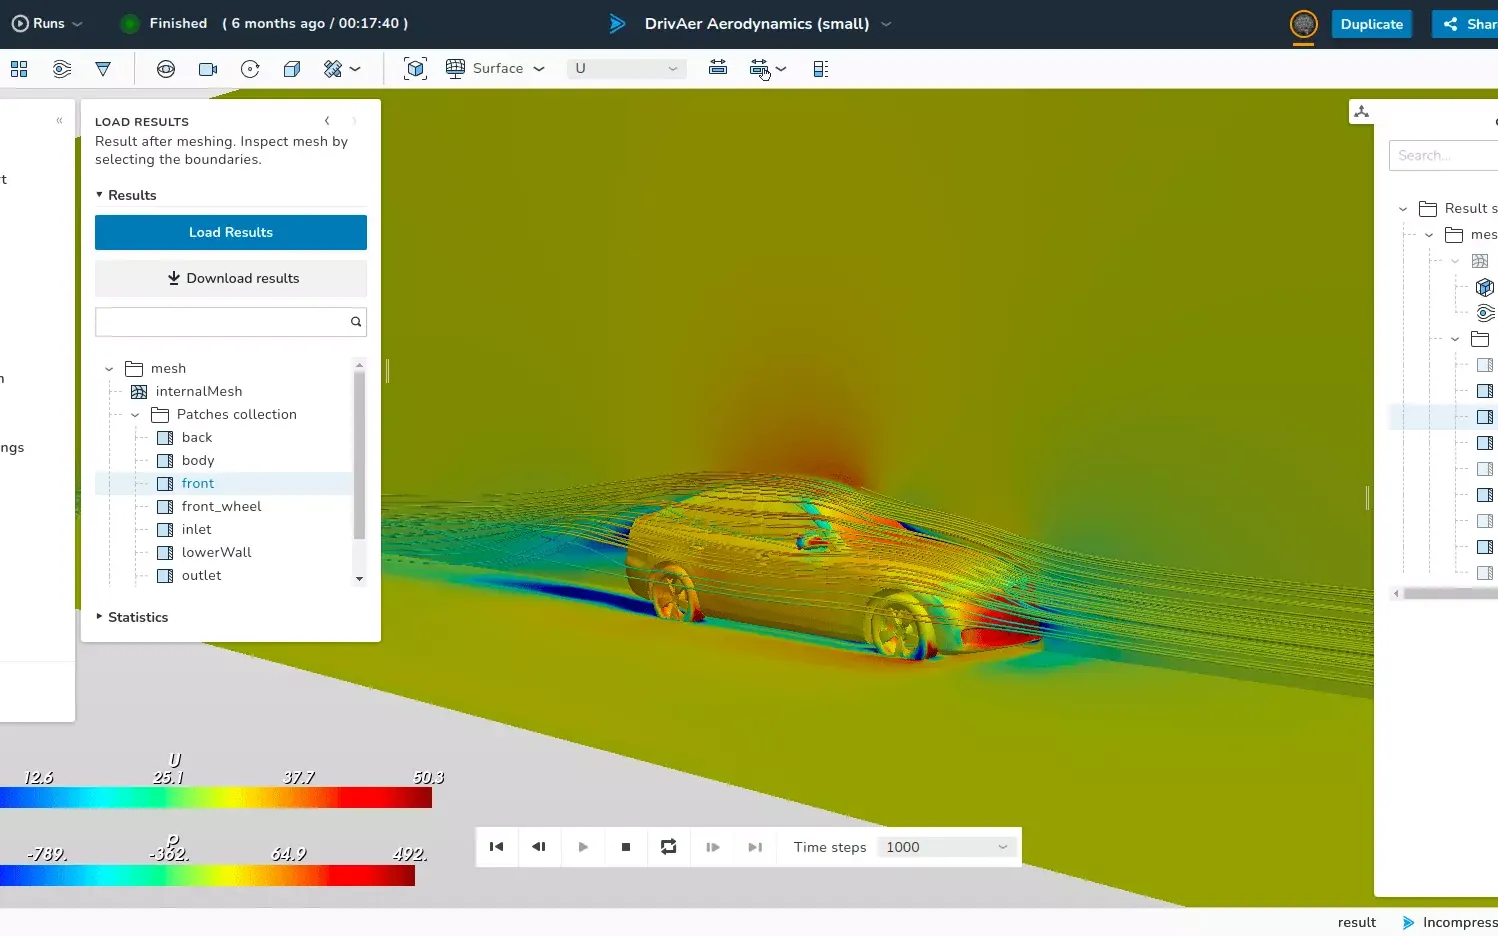Screen dimensions: 1498x936
Task: Open the U field selector dropdown
Action: point(626,69)
